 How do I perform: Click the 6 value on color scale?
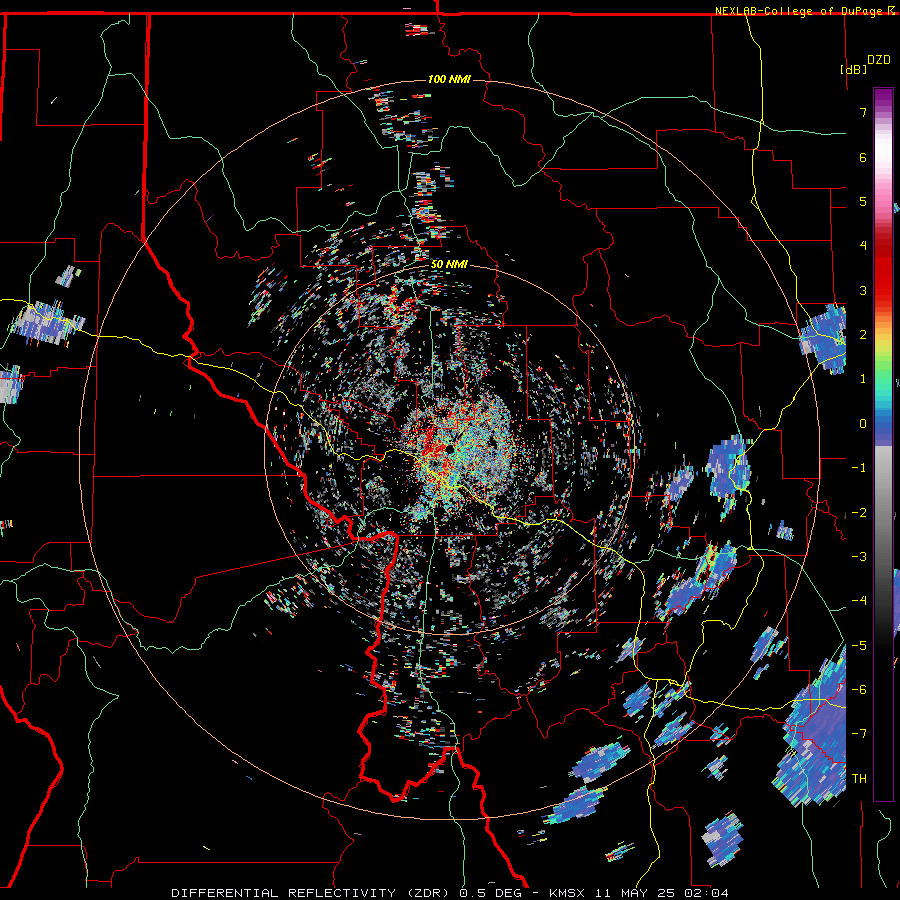[x=863, y=157]
